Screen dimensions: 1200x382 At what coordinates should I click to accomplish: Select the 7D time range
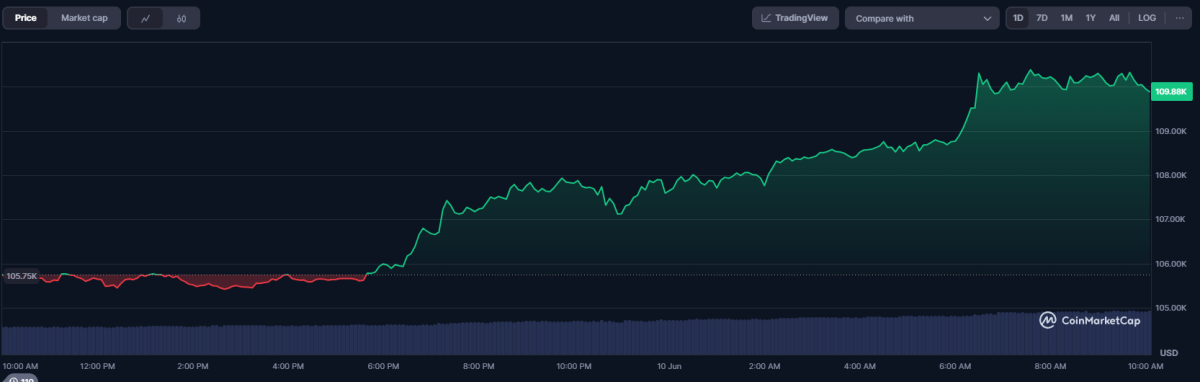coord(1042,18)
